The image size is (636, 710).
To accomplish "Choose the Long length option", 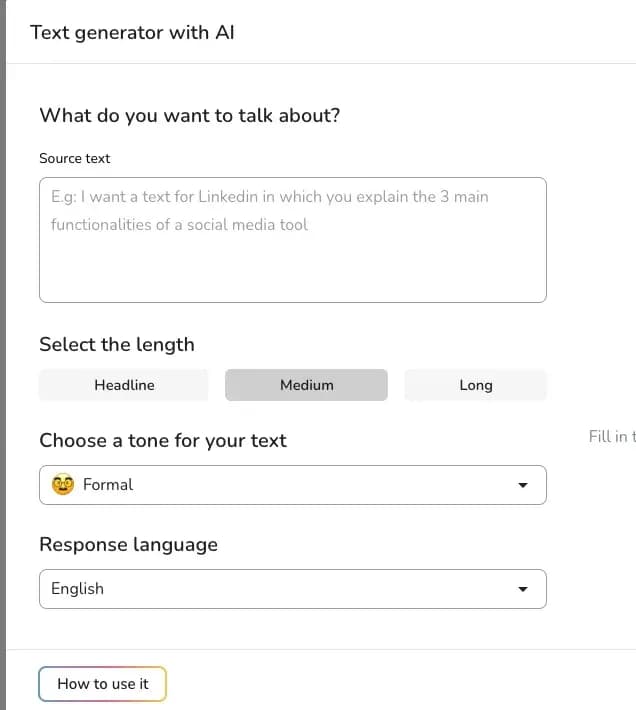I will tap(475, 385).
